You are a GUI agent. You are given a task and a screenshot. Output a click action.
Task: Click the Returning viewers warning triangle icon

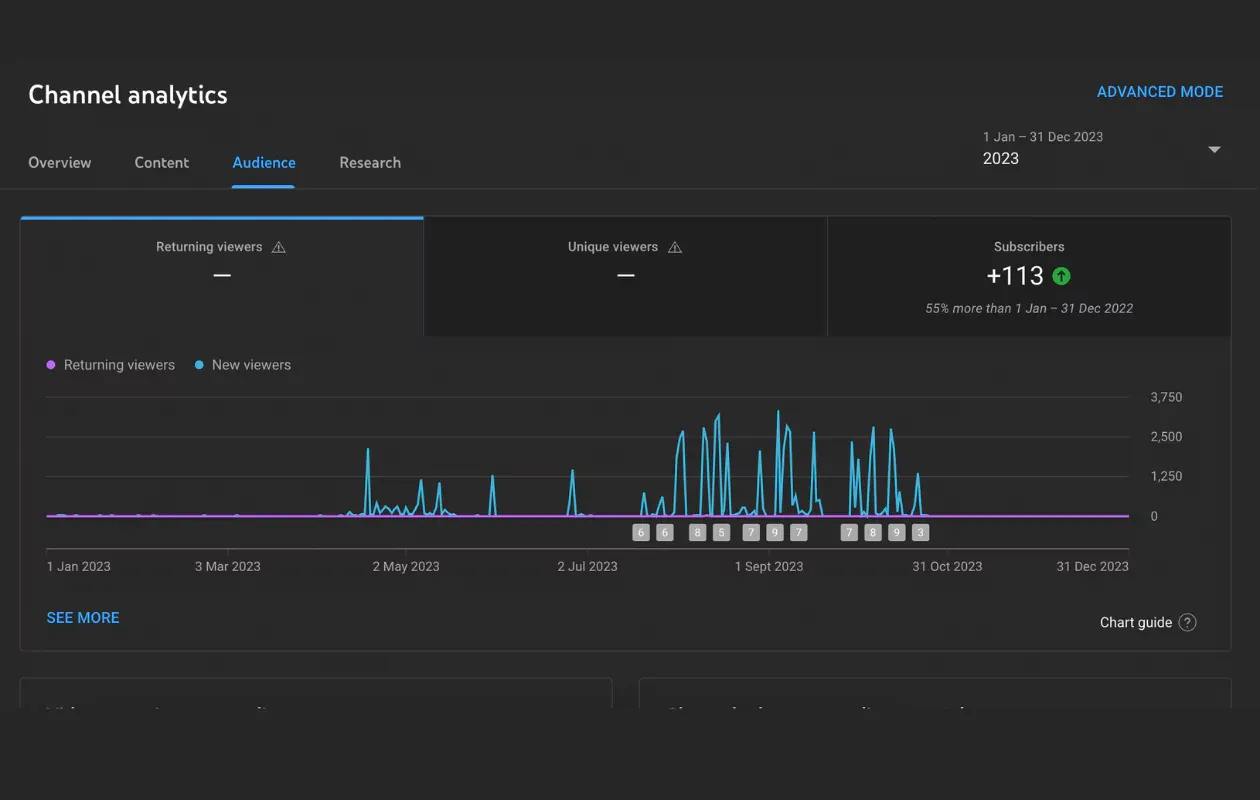tap(279, 247)
